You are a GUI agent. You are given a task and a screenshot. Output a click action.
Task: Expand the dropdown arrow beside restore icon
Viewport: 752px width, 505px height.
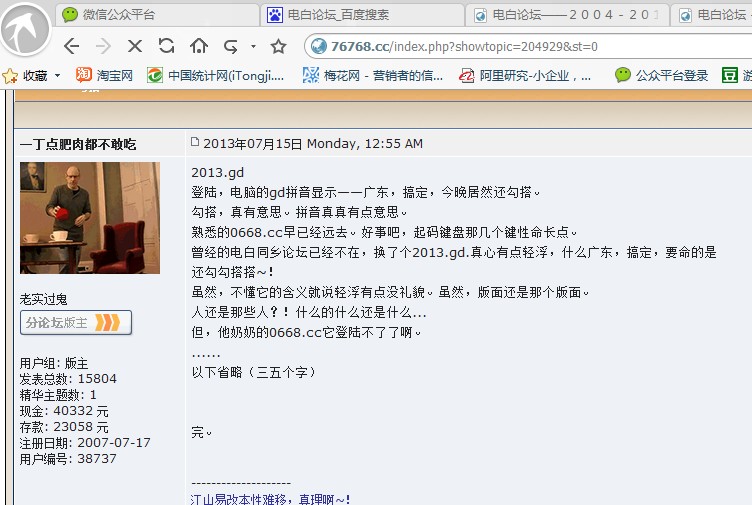point(253,46)
